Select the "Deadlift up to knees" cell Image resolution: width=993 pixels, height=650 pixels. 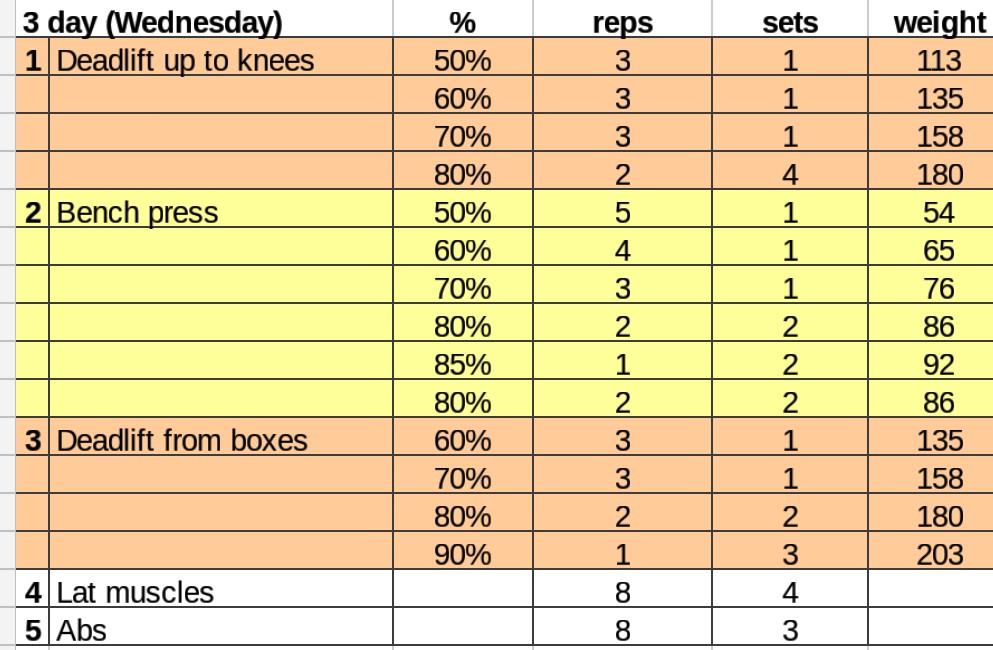click(186, 61)
